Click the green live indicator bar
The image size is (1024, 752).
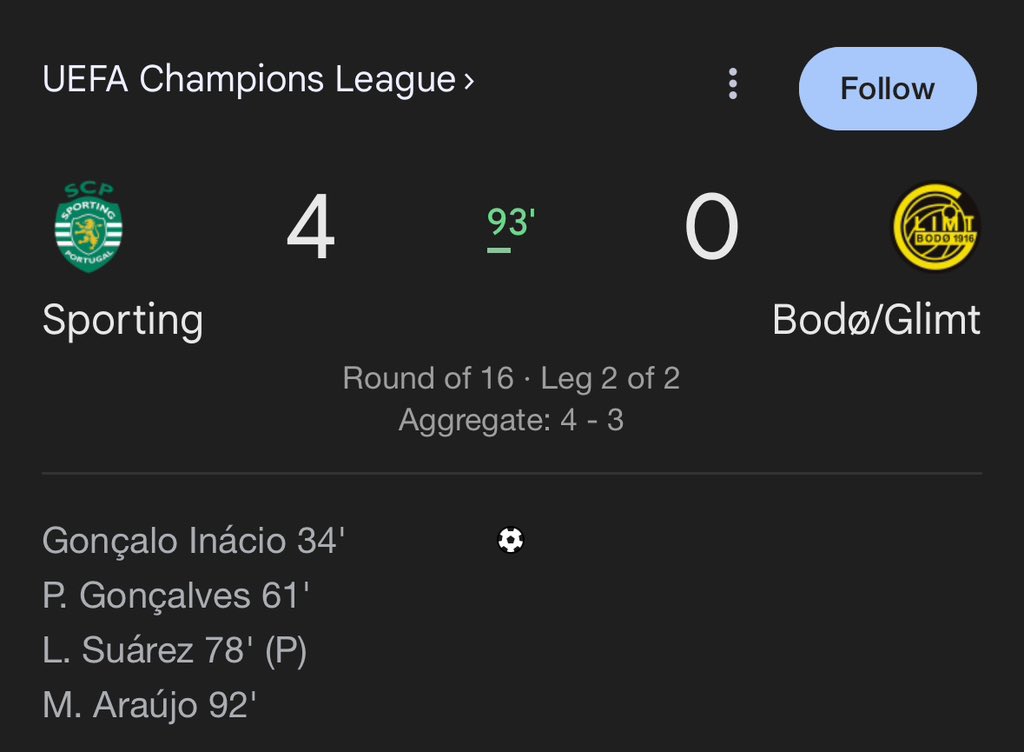coord(499,250)
